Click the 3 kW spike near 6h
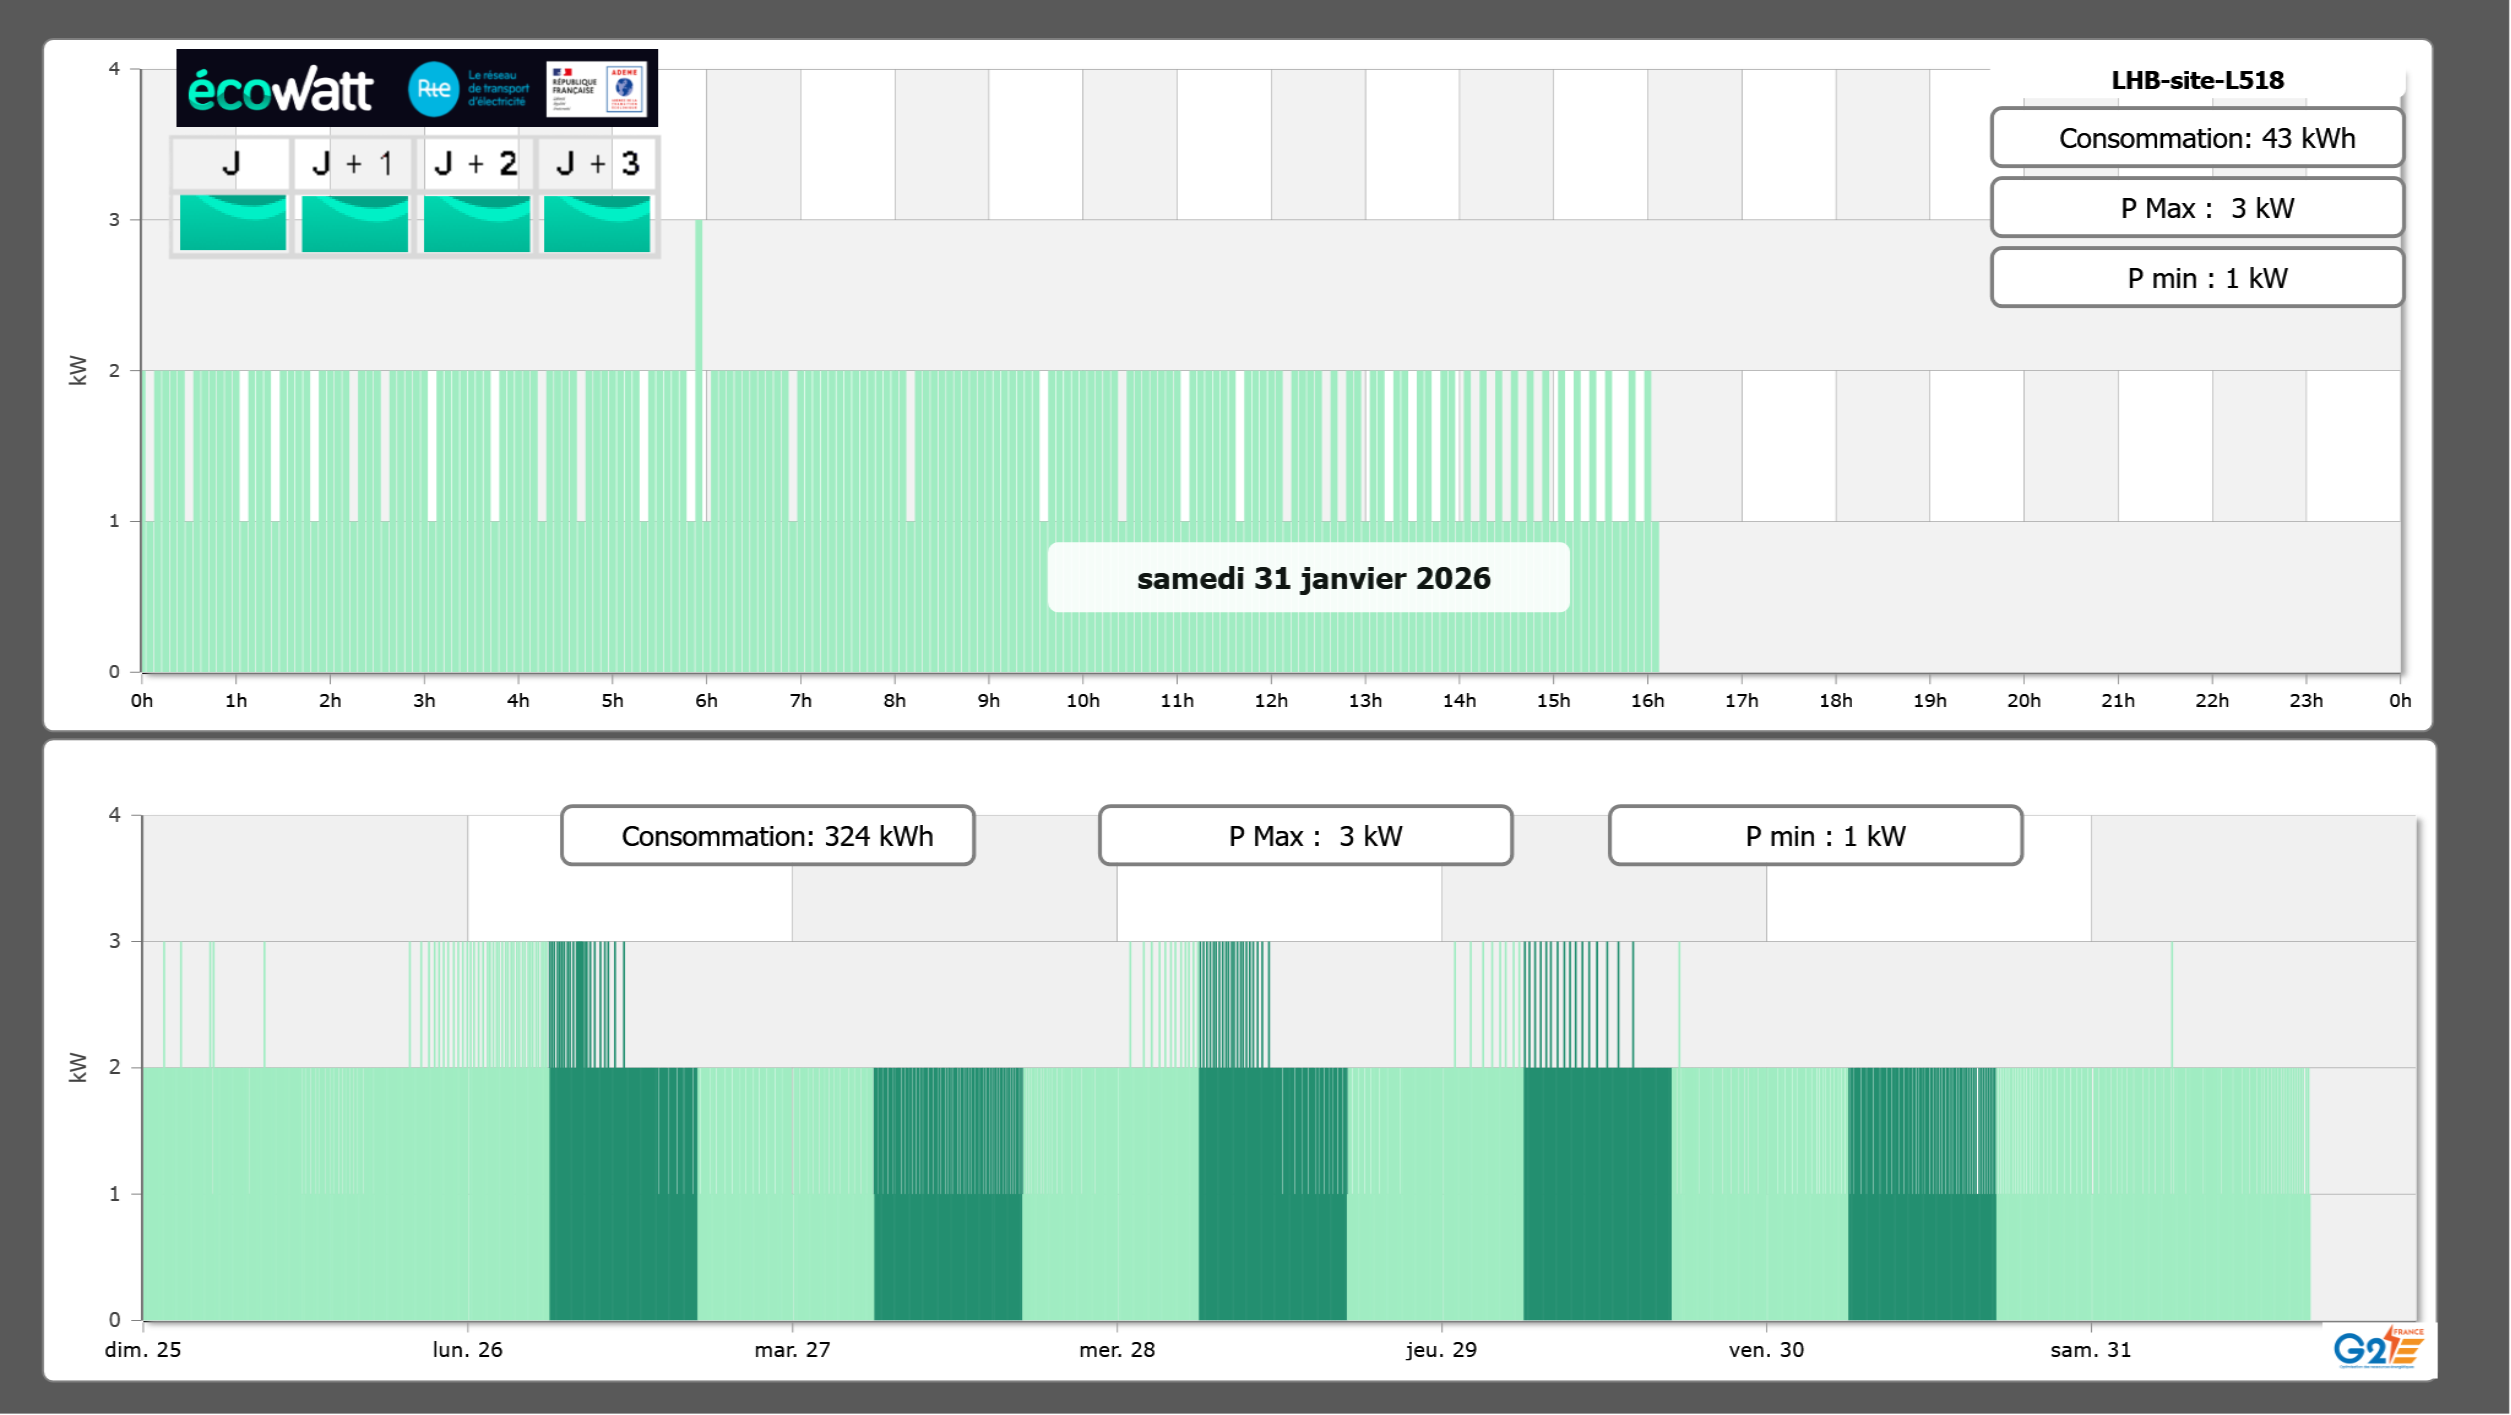The width and height of the screenshot is (2511, 1415). tap(699, 295)
